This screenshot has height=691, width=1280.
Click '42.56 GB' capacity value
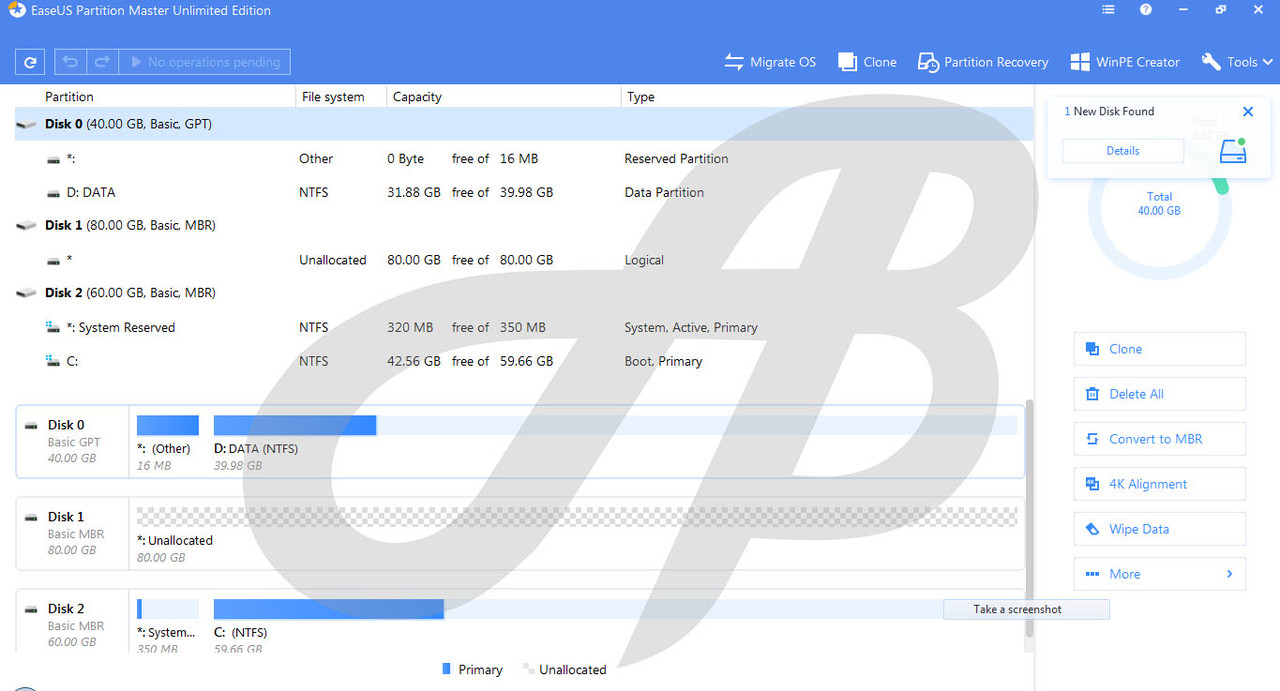pos(414,361)
